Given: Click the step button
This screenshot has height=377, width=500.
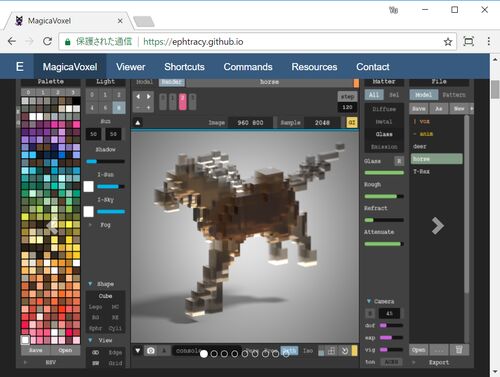Looking at the screenshot, I should coord(347,97).
